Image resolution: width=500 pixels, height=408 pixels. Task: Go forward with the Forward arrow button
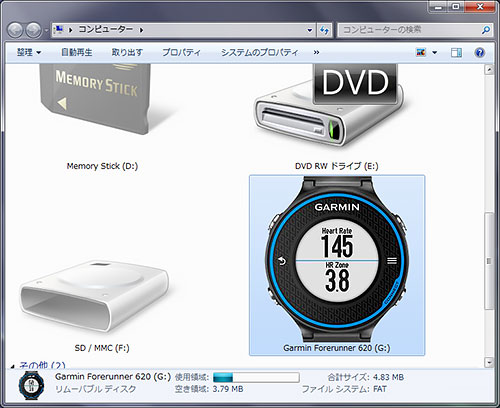[34, 31]
